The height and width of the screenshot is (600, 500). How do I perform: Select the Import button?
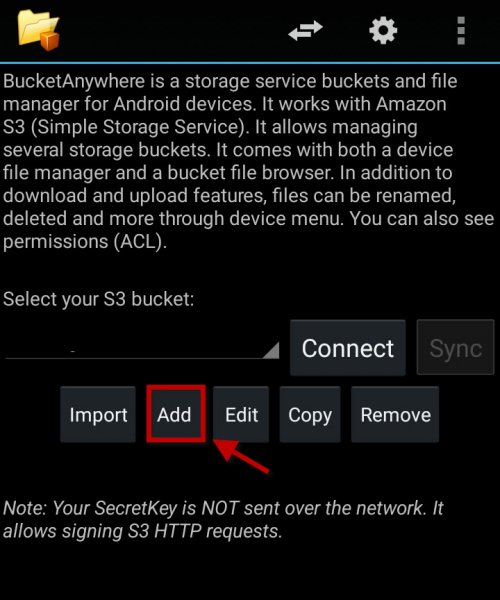click(98, 414)
